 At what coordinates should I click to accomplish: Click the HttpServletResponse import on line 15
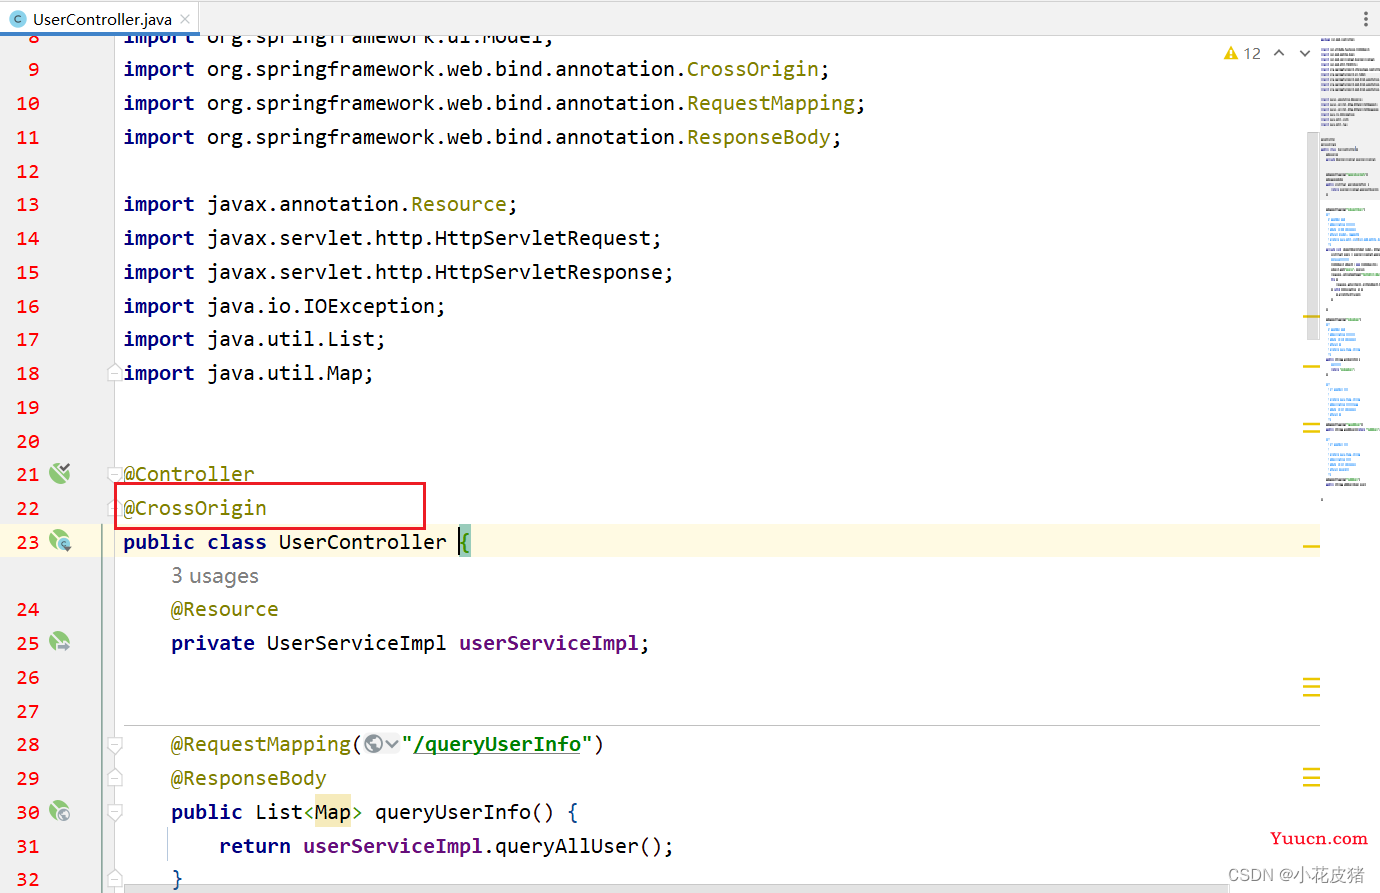coord(549,272)
